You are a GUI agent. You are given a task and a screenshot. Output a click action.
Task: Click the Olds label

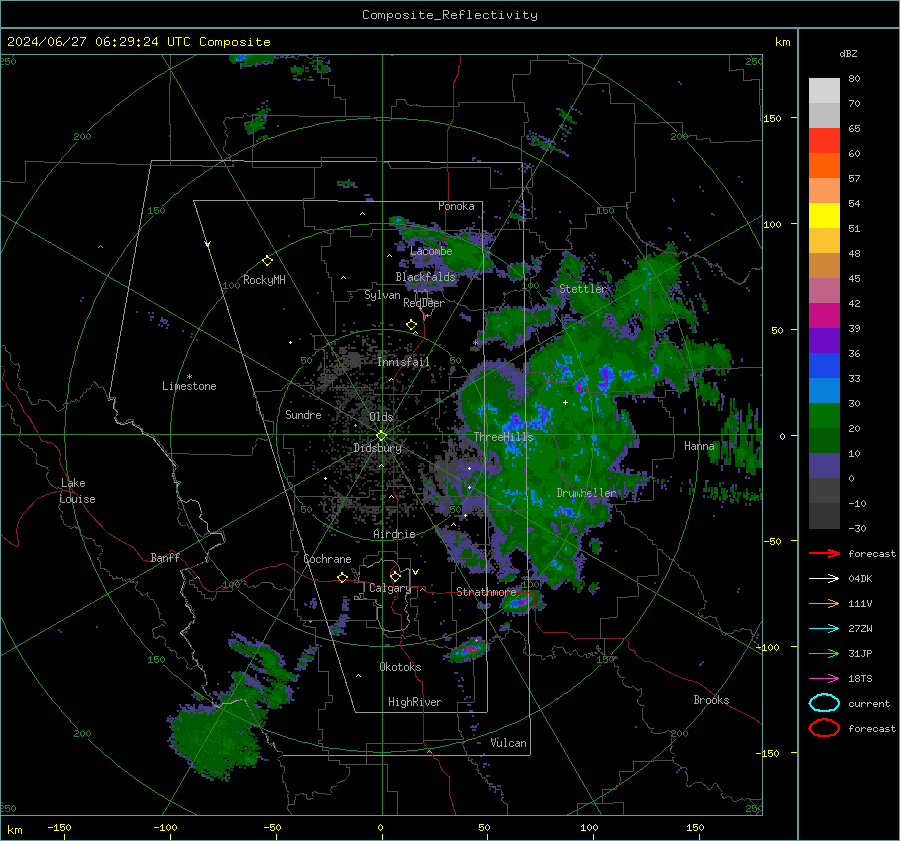click(381, 417)
